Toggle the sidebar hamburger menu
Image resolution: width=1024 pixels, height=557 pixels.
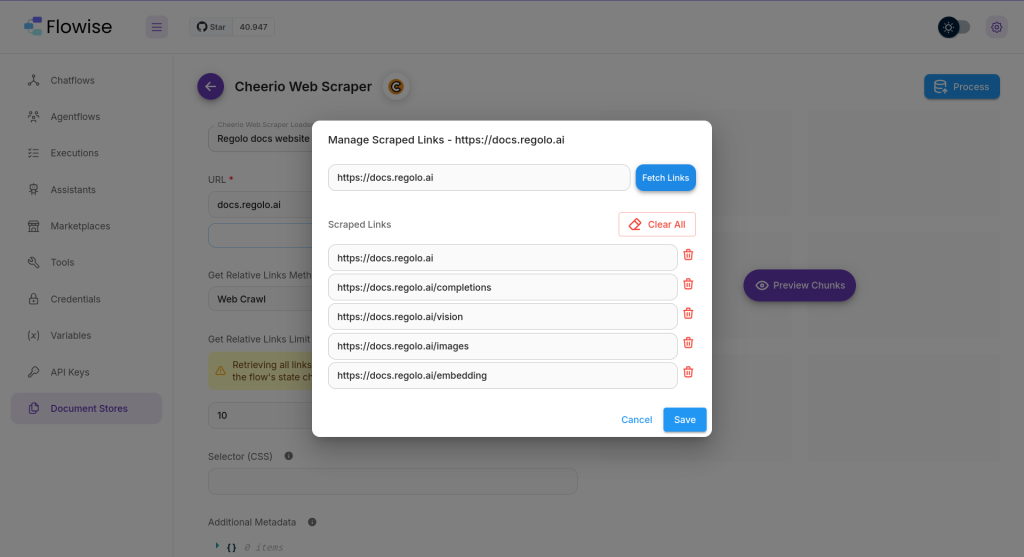157,27
